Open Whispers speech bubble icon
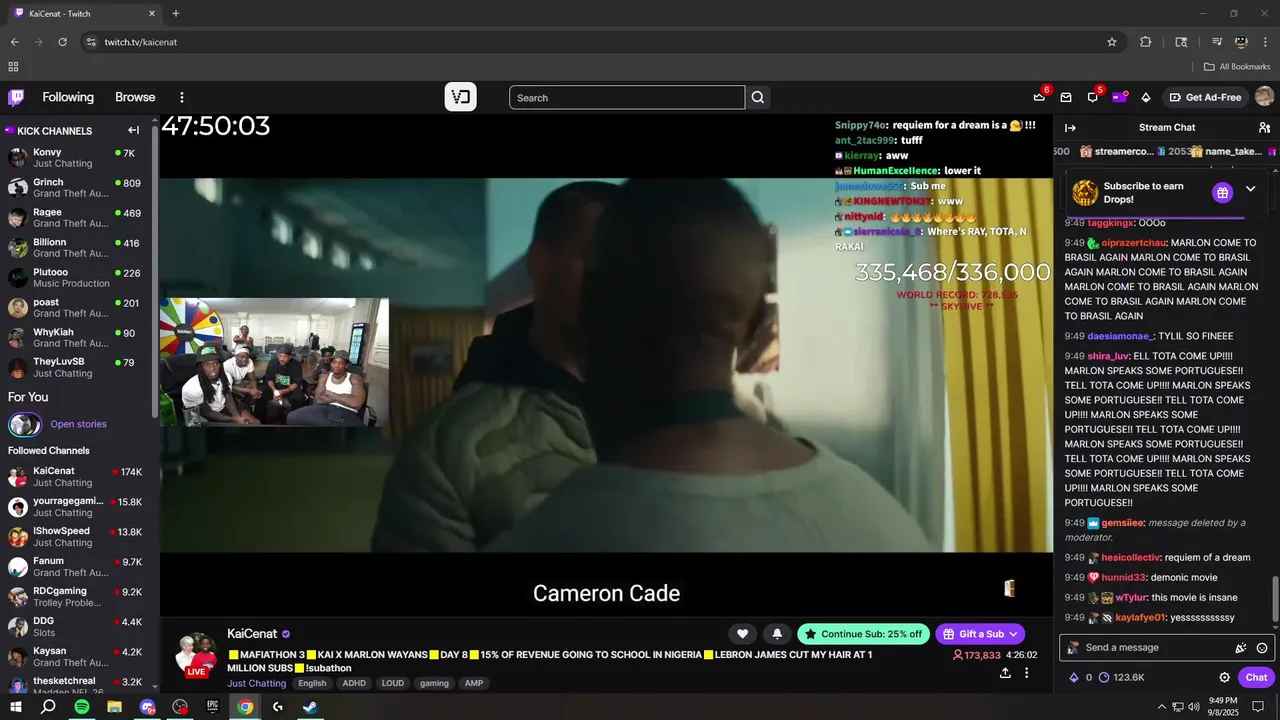This screenshot has height=720, width=1280. click(1093, 97)
